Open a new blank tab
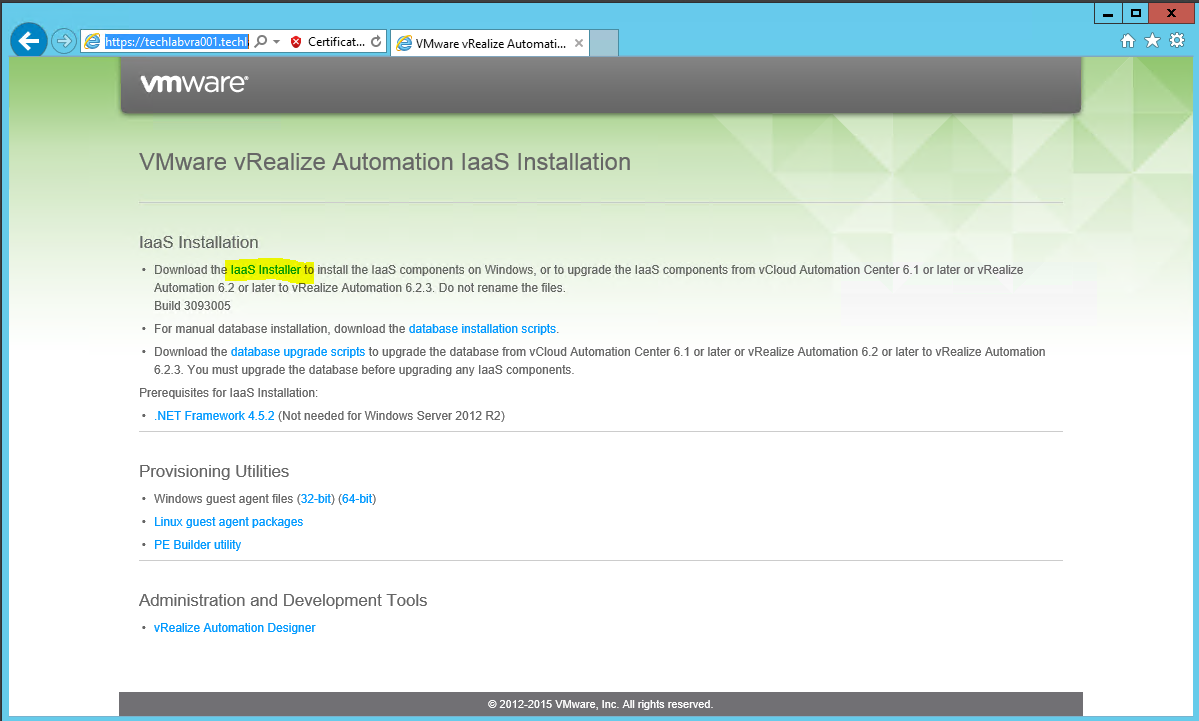The width and height of the screenshot is (1199, 721). point(604,43)
